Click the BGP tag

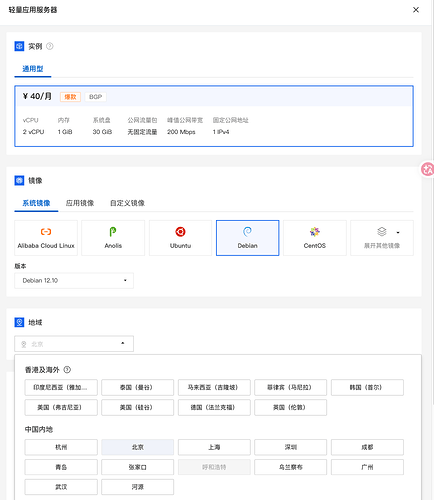(x=95, y=97)
